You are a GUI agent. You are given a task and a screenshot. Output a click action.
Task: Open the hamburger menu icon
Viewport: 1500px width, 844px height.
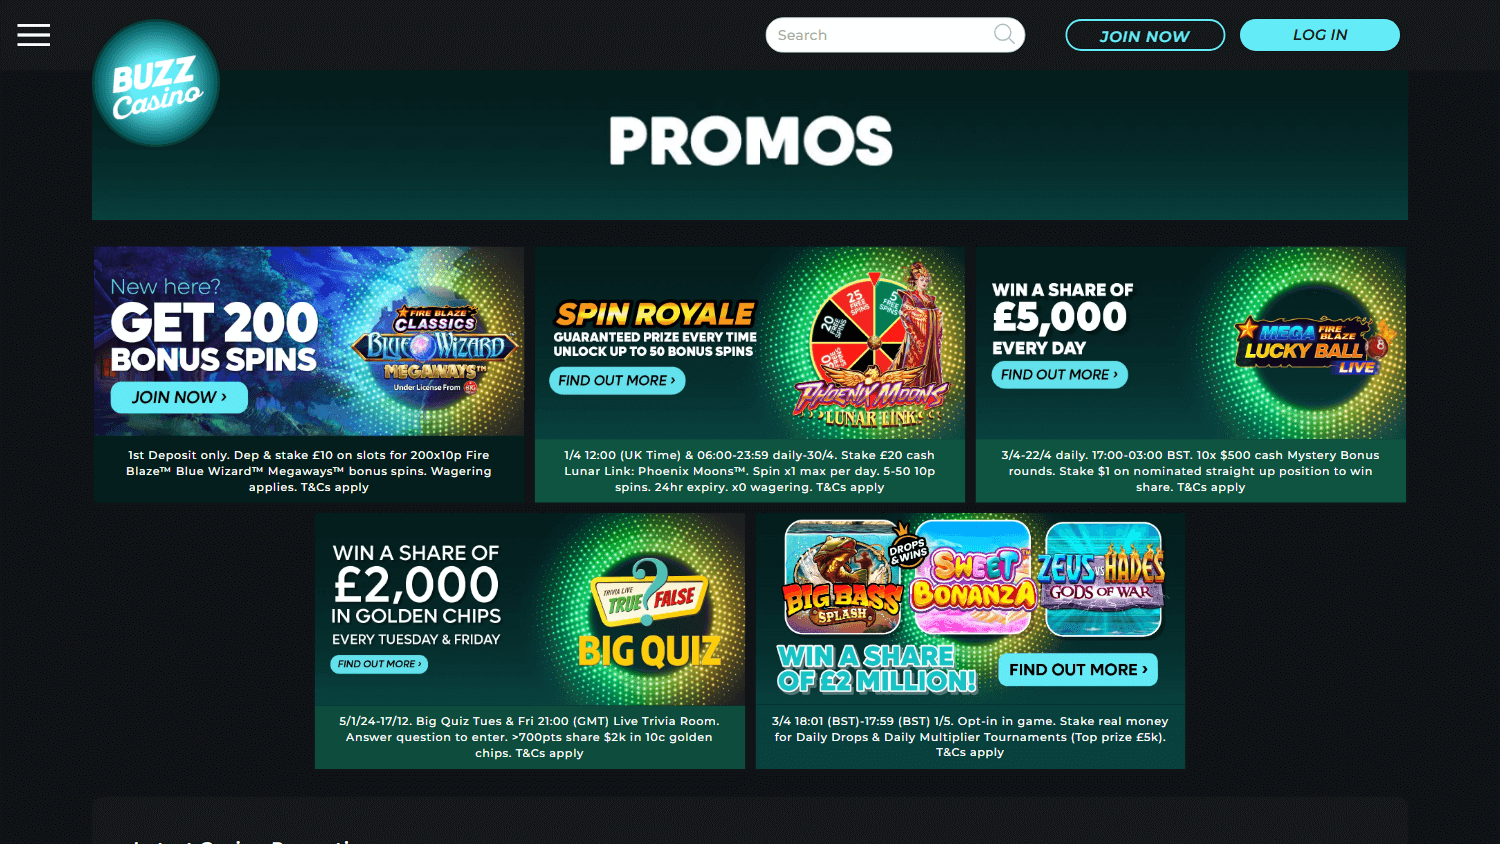(x=33, y=35)
